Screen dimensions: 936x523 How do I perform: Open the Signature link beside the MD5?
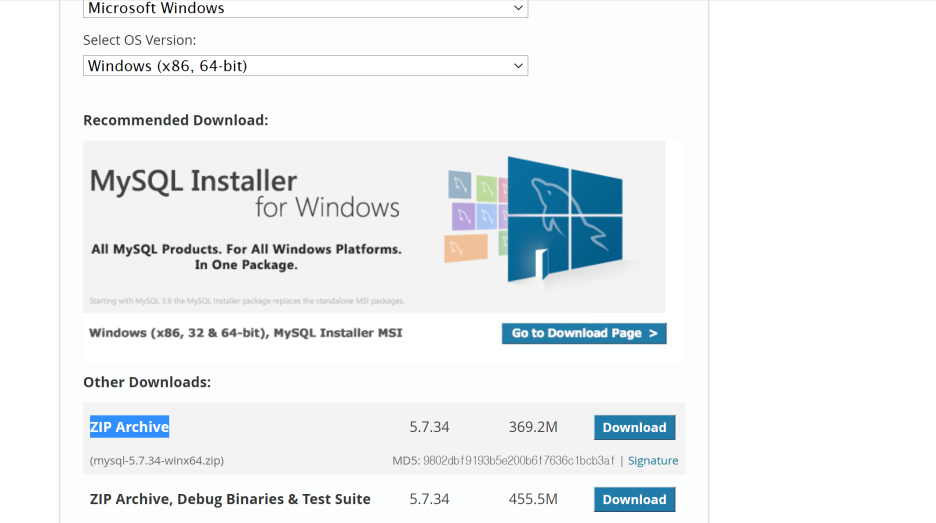(652, 460)
